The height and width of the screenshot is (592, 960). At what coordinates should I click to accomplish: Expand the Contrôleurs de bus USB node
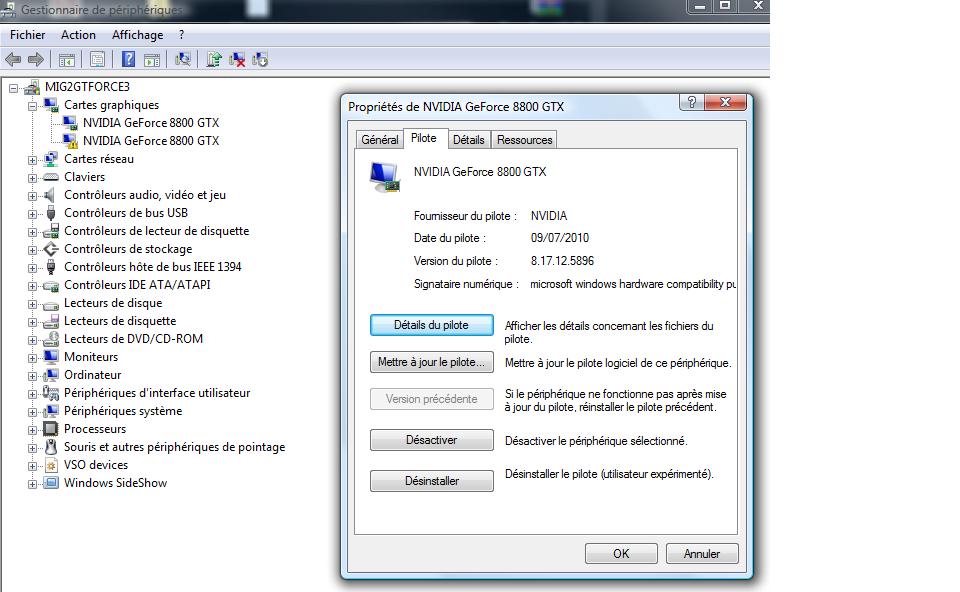[32, 213]
